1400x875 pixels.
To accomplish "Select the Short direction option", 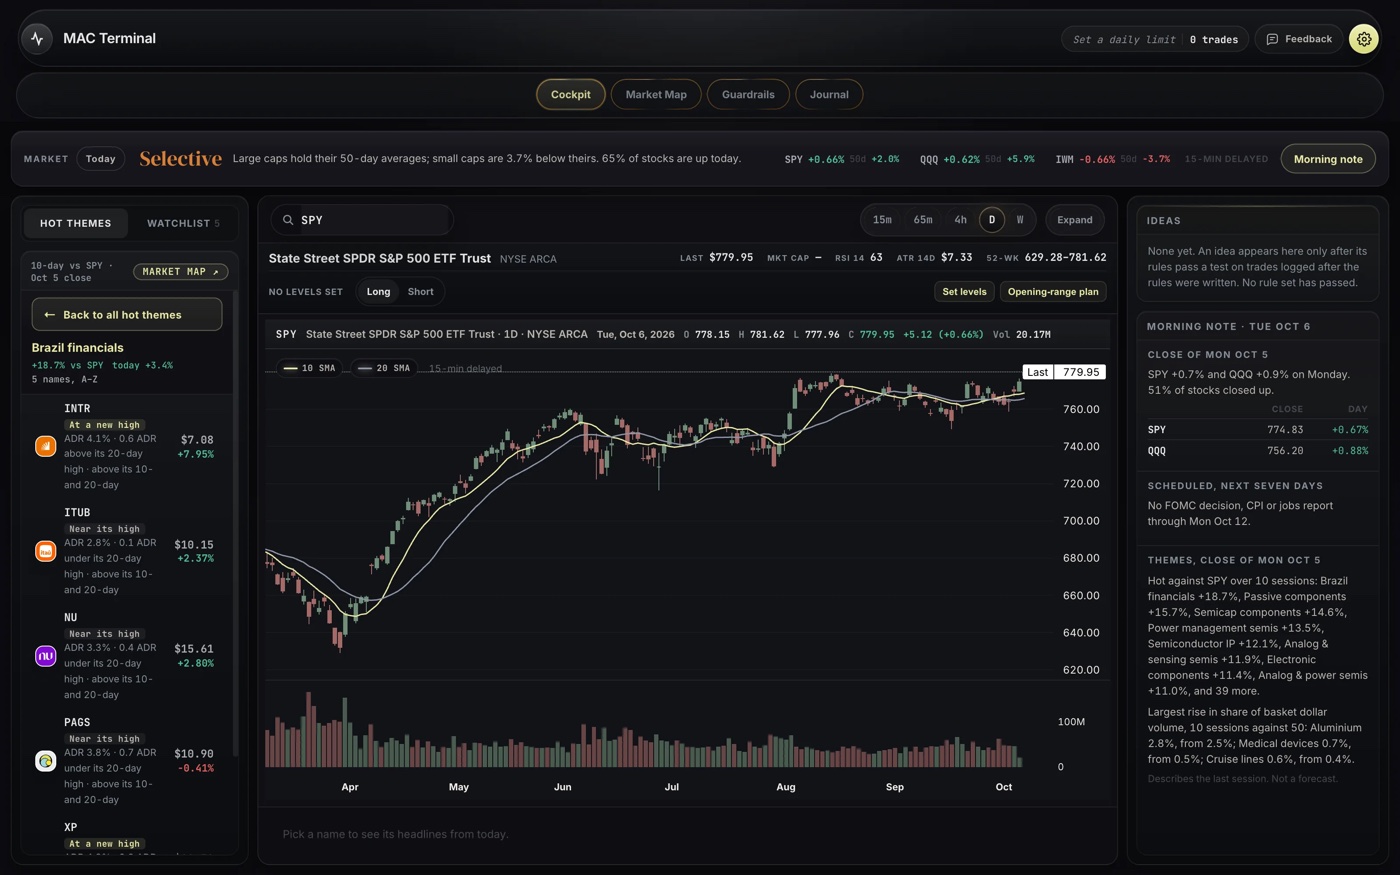I will pyautogui.click(x=421, y=292).
